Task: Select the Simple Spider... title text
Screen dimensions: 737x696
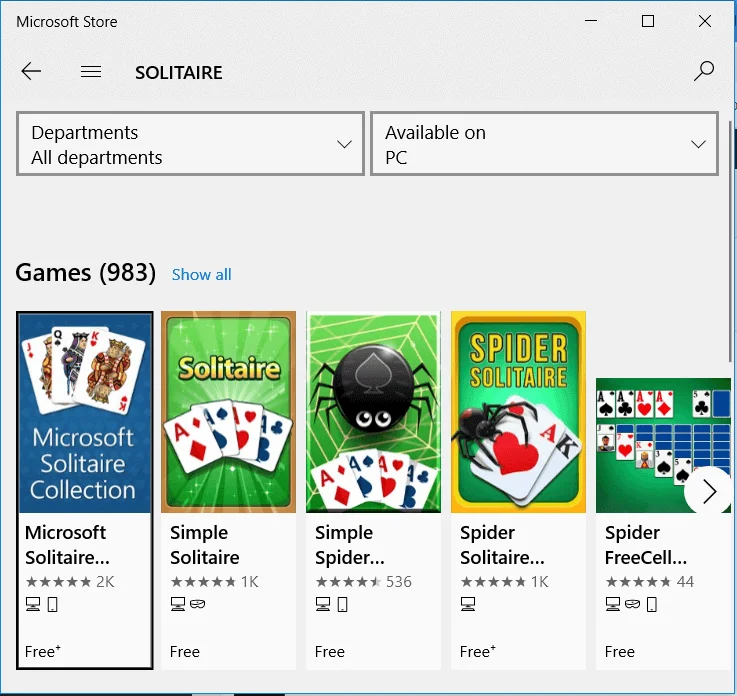Action: tap(350, 545)
